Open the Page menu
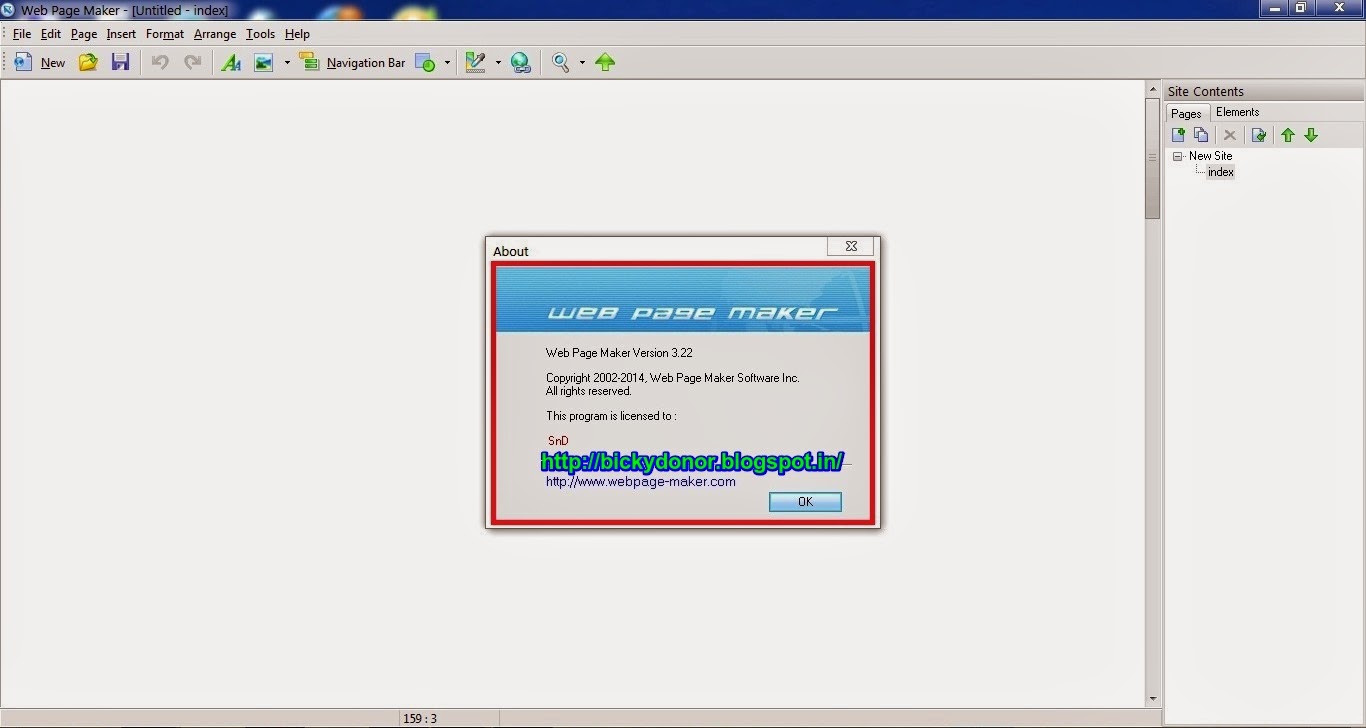Image resolution: width=1366 pixels, height=728 pixels. coord(84,34)
